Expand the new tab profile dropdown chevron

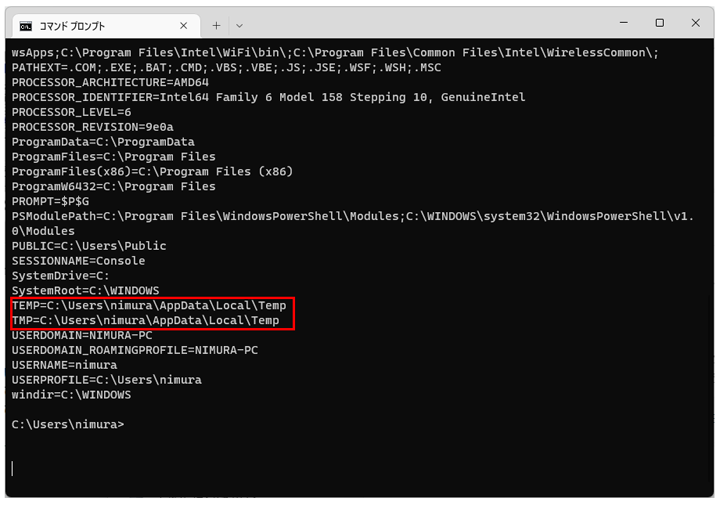(x=239, y=26)
